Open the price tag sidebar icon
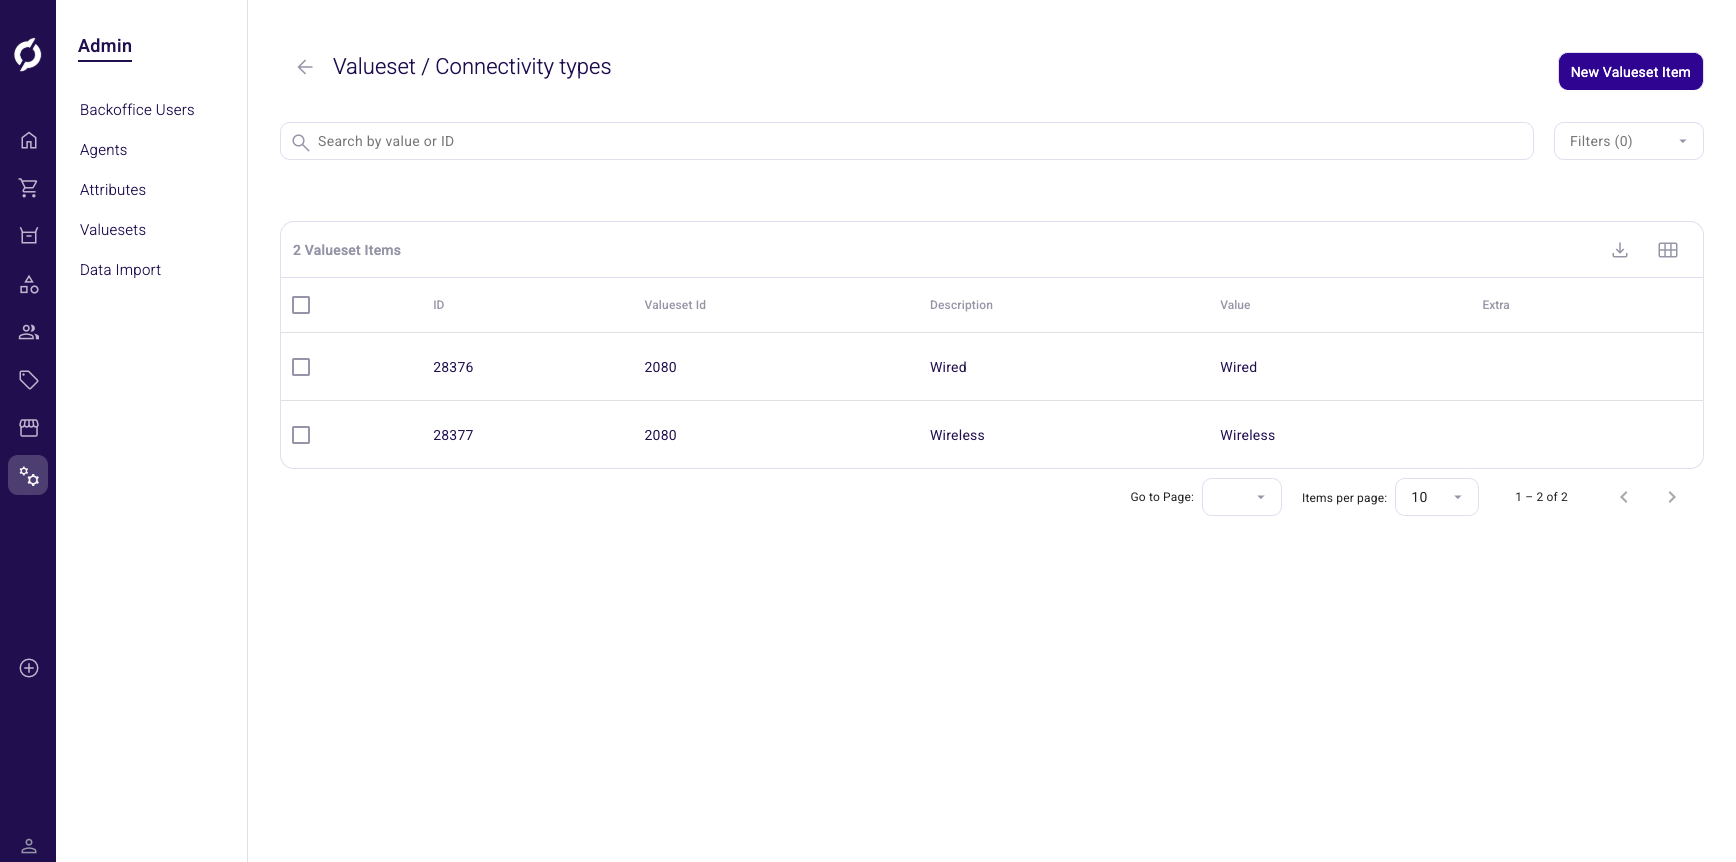The height and width of the screenshot is (862, 1736). pos(29,380)
